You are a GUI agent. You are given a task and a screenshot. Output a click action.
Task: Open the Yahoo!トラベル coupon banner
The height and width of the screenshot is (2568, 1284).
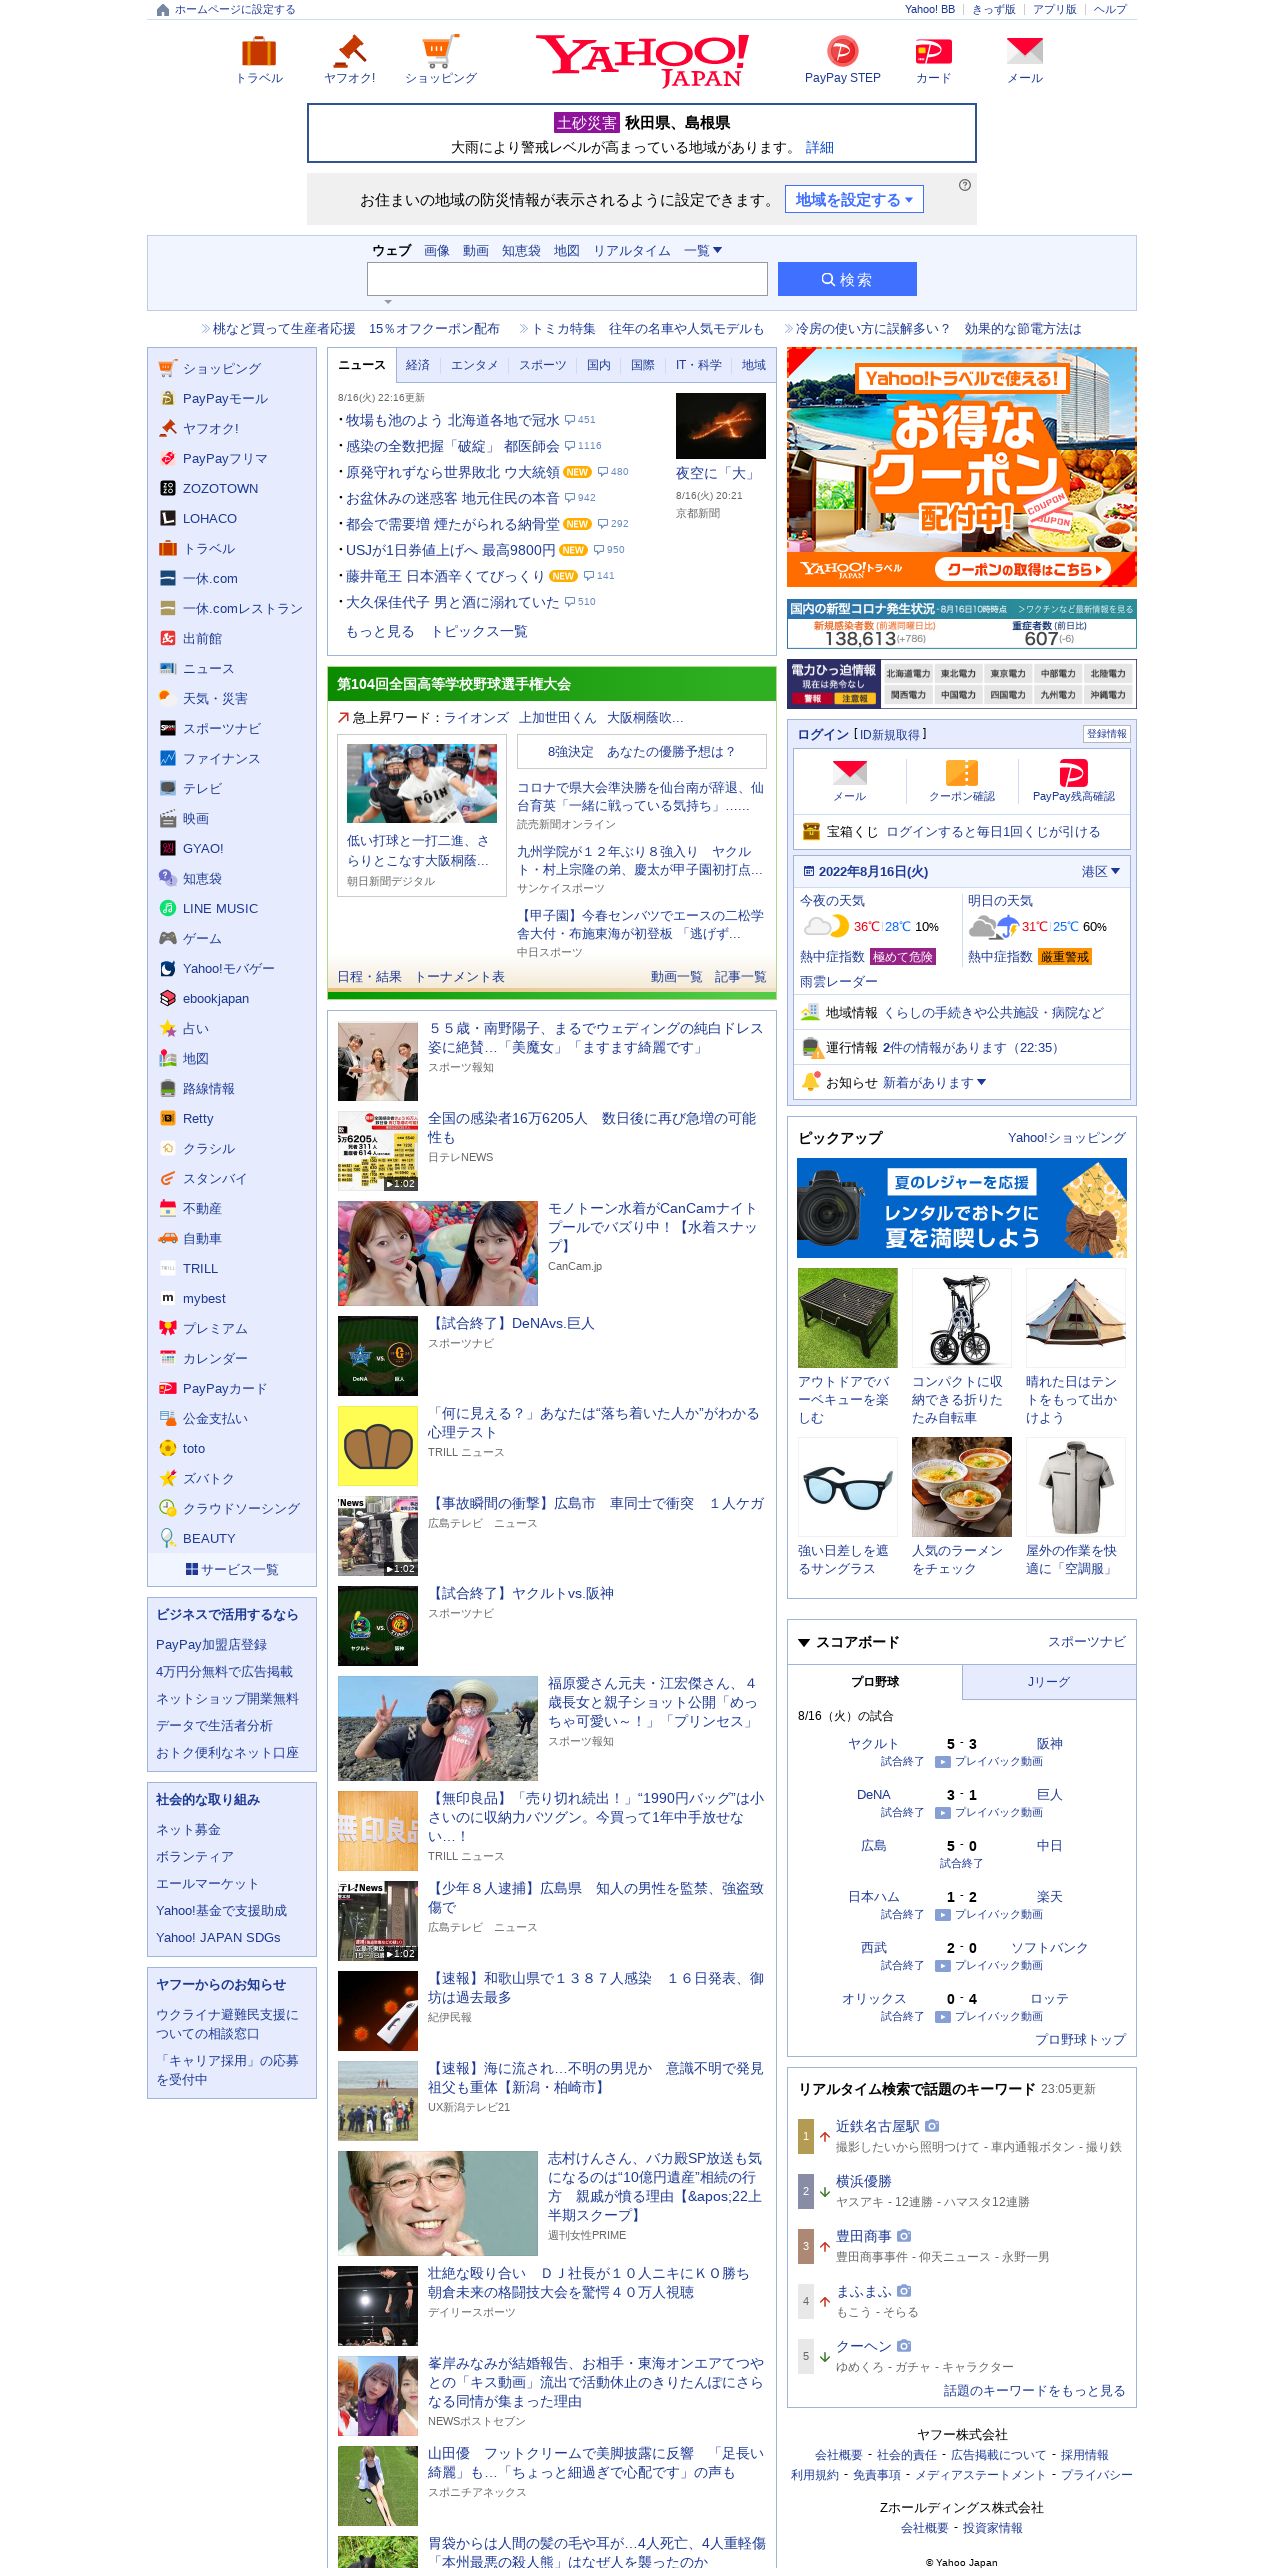point(961,467)
